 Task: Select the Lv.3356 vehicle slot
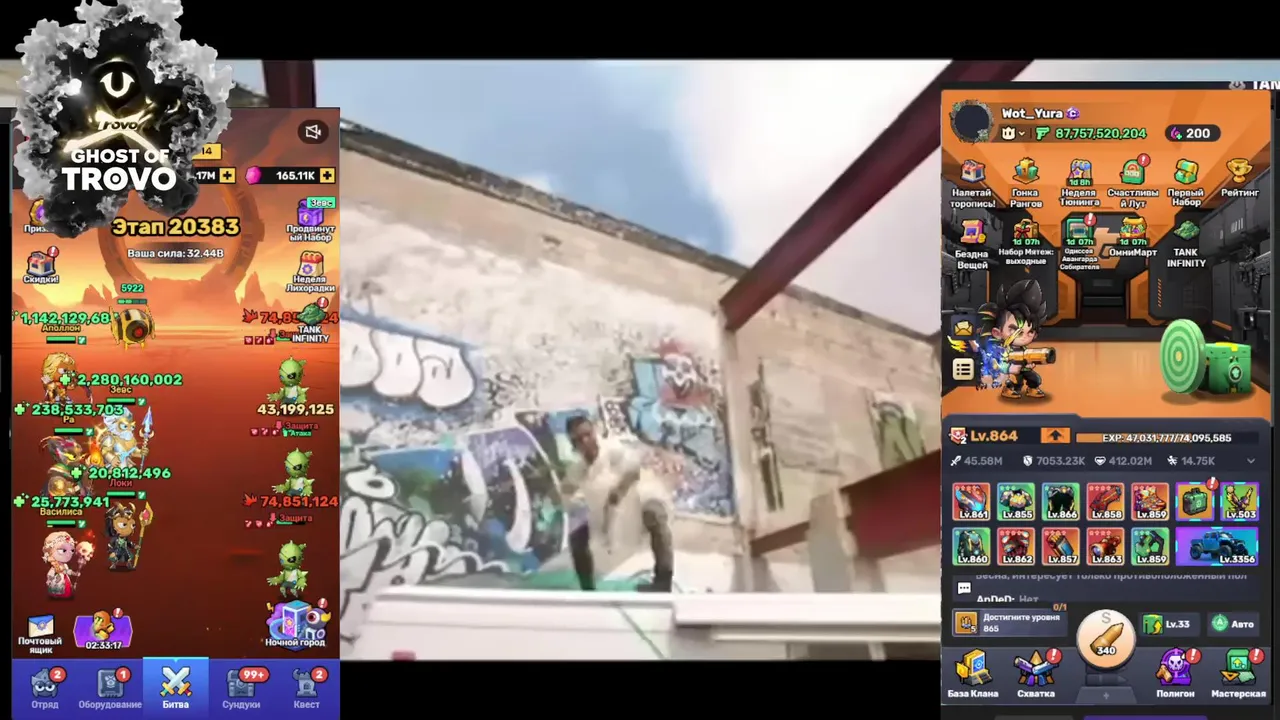(x=1217, y=547)
